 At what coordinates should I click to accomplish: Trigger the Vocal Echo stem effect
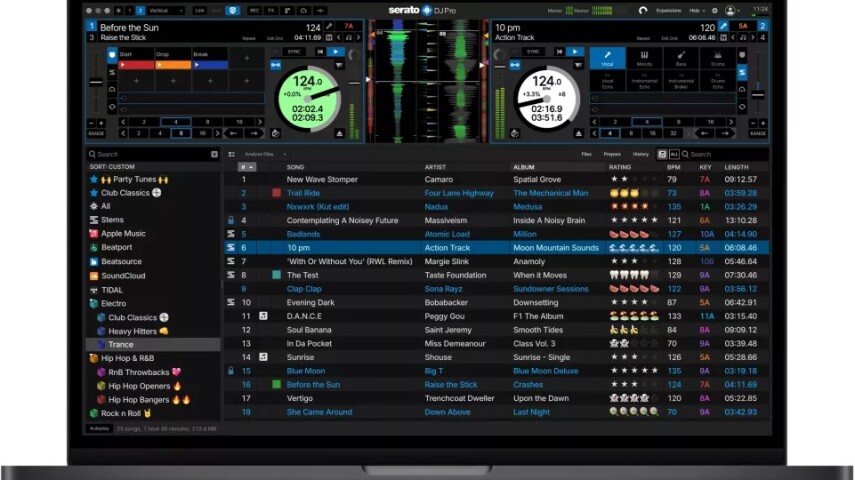pos(607,80)
